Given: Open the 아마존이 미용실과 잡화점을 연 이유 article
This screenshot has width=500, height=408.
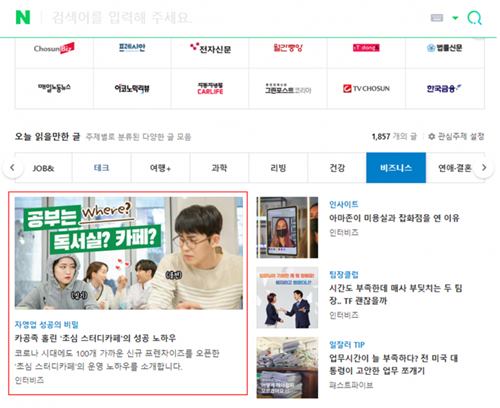Looking at the screenshot, I should [394, 218].
